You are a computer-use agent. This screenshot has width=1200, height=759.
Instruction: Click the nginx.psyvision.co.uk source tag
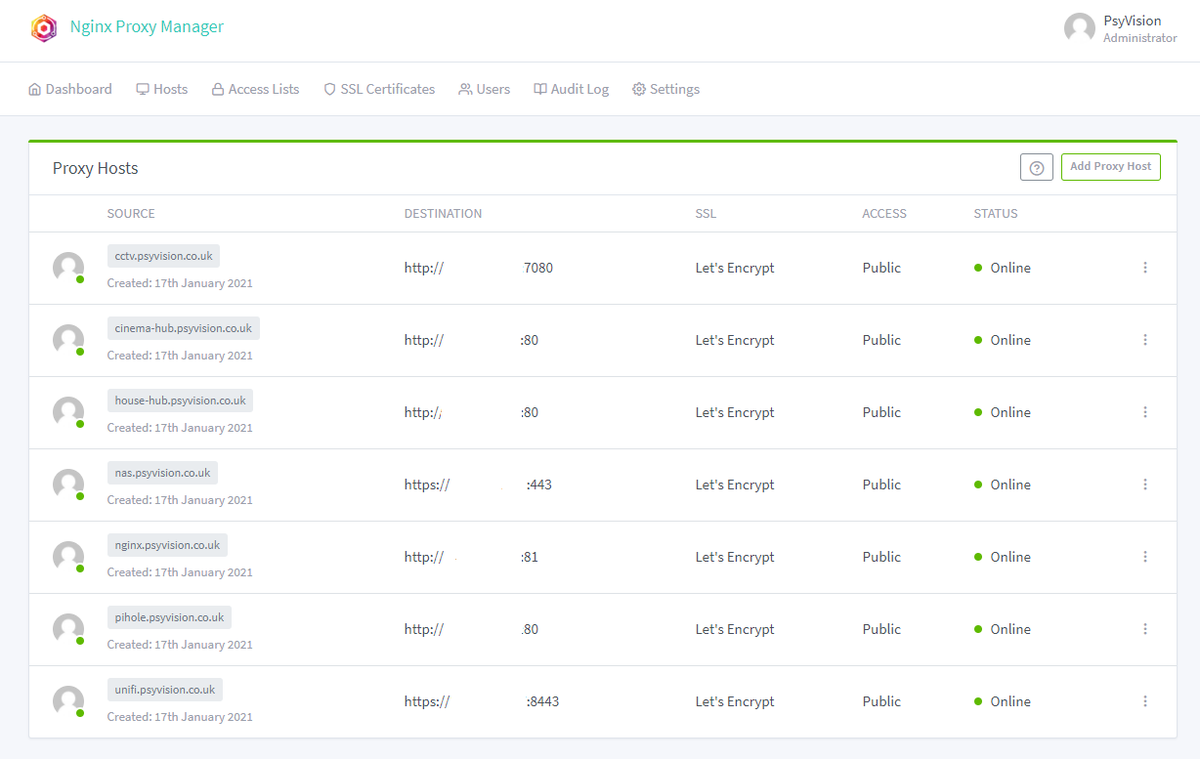click(x=167, y=545)
